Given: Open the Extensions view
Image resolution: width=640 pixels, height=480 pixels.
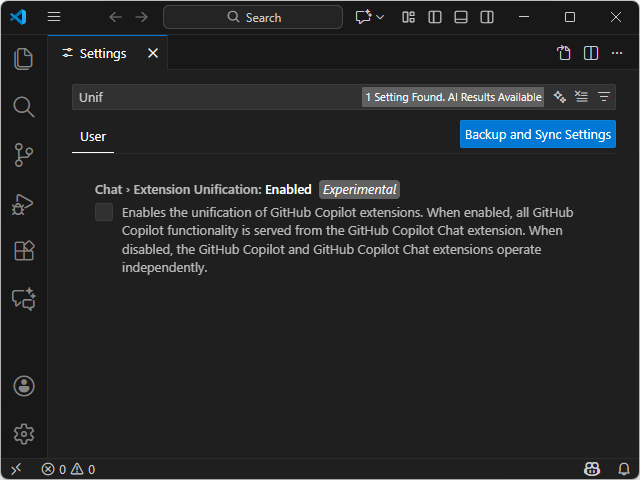Looking at the screenshot, I should (x=24, y=251).
